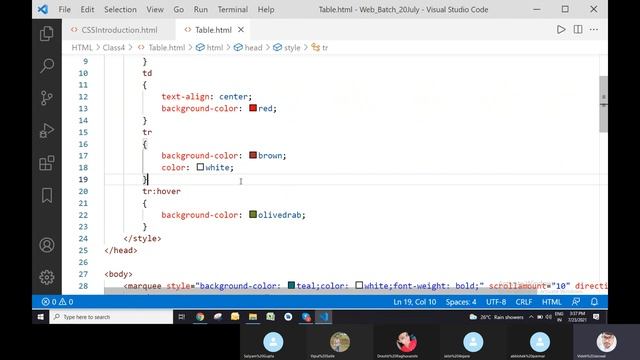Viewport: 640px width, 360px height.
Task: Open the Terminal menu
Action: 233,9
